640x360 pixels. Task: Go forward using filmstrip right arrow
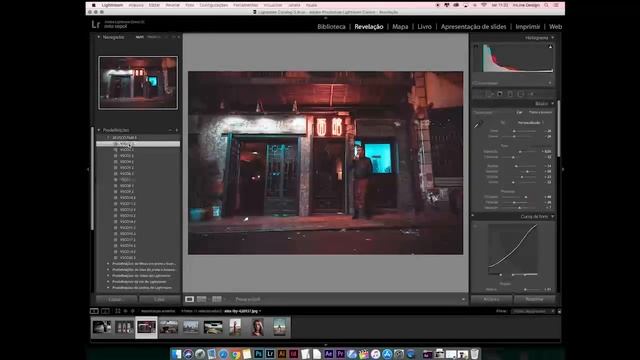tap(132, 311)
